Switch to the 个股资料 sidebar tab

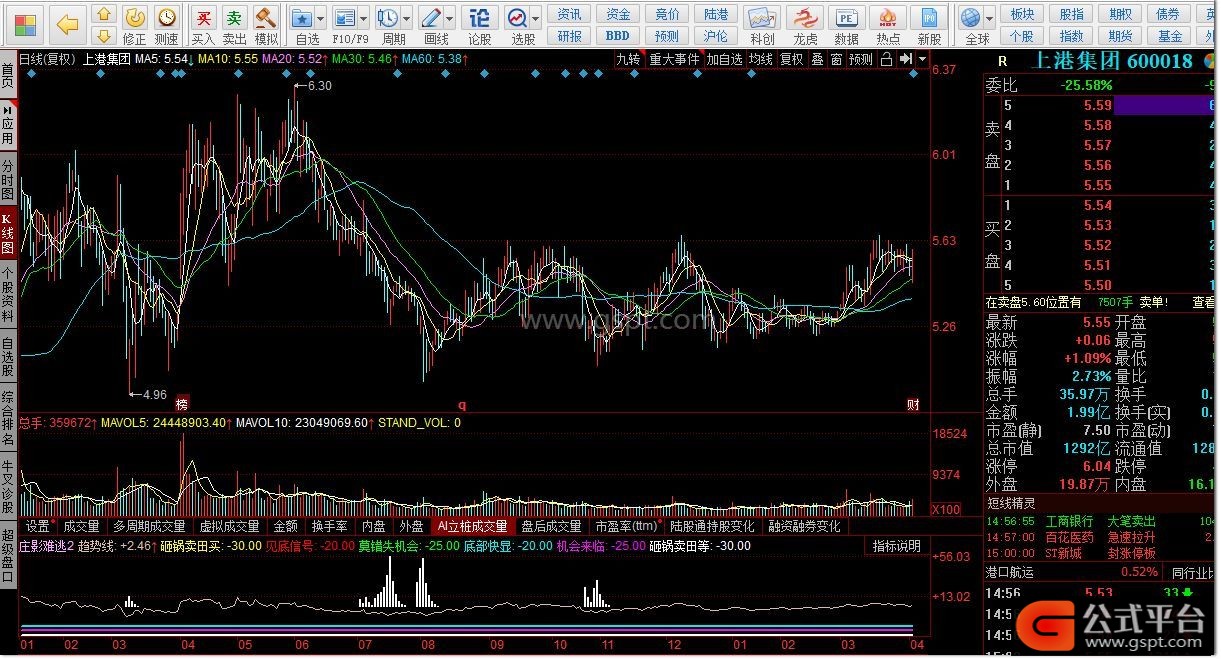[8, 293]
